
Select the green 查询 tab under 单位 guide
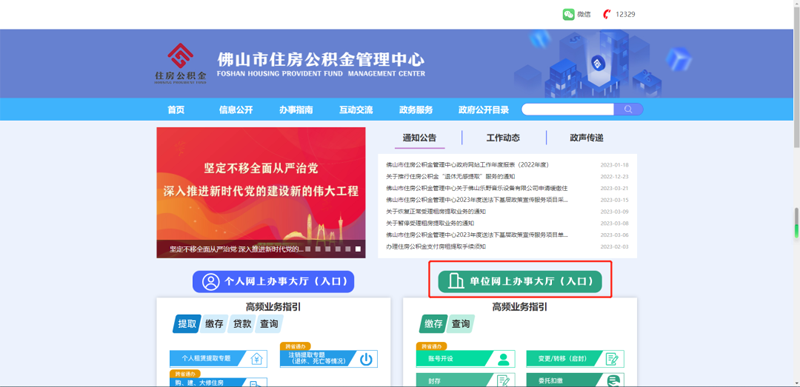coord(461,324)
